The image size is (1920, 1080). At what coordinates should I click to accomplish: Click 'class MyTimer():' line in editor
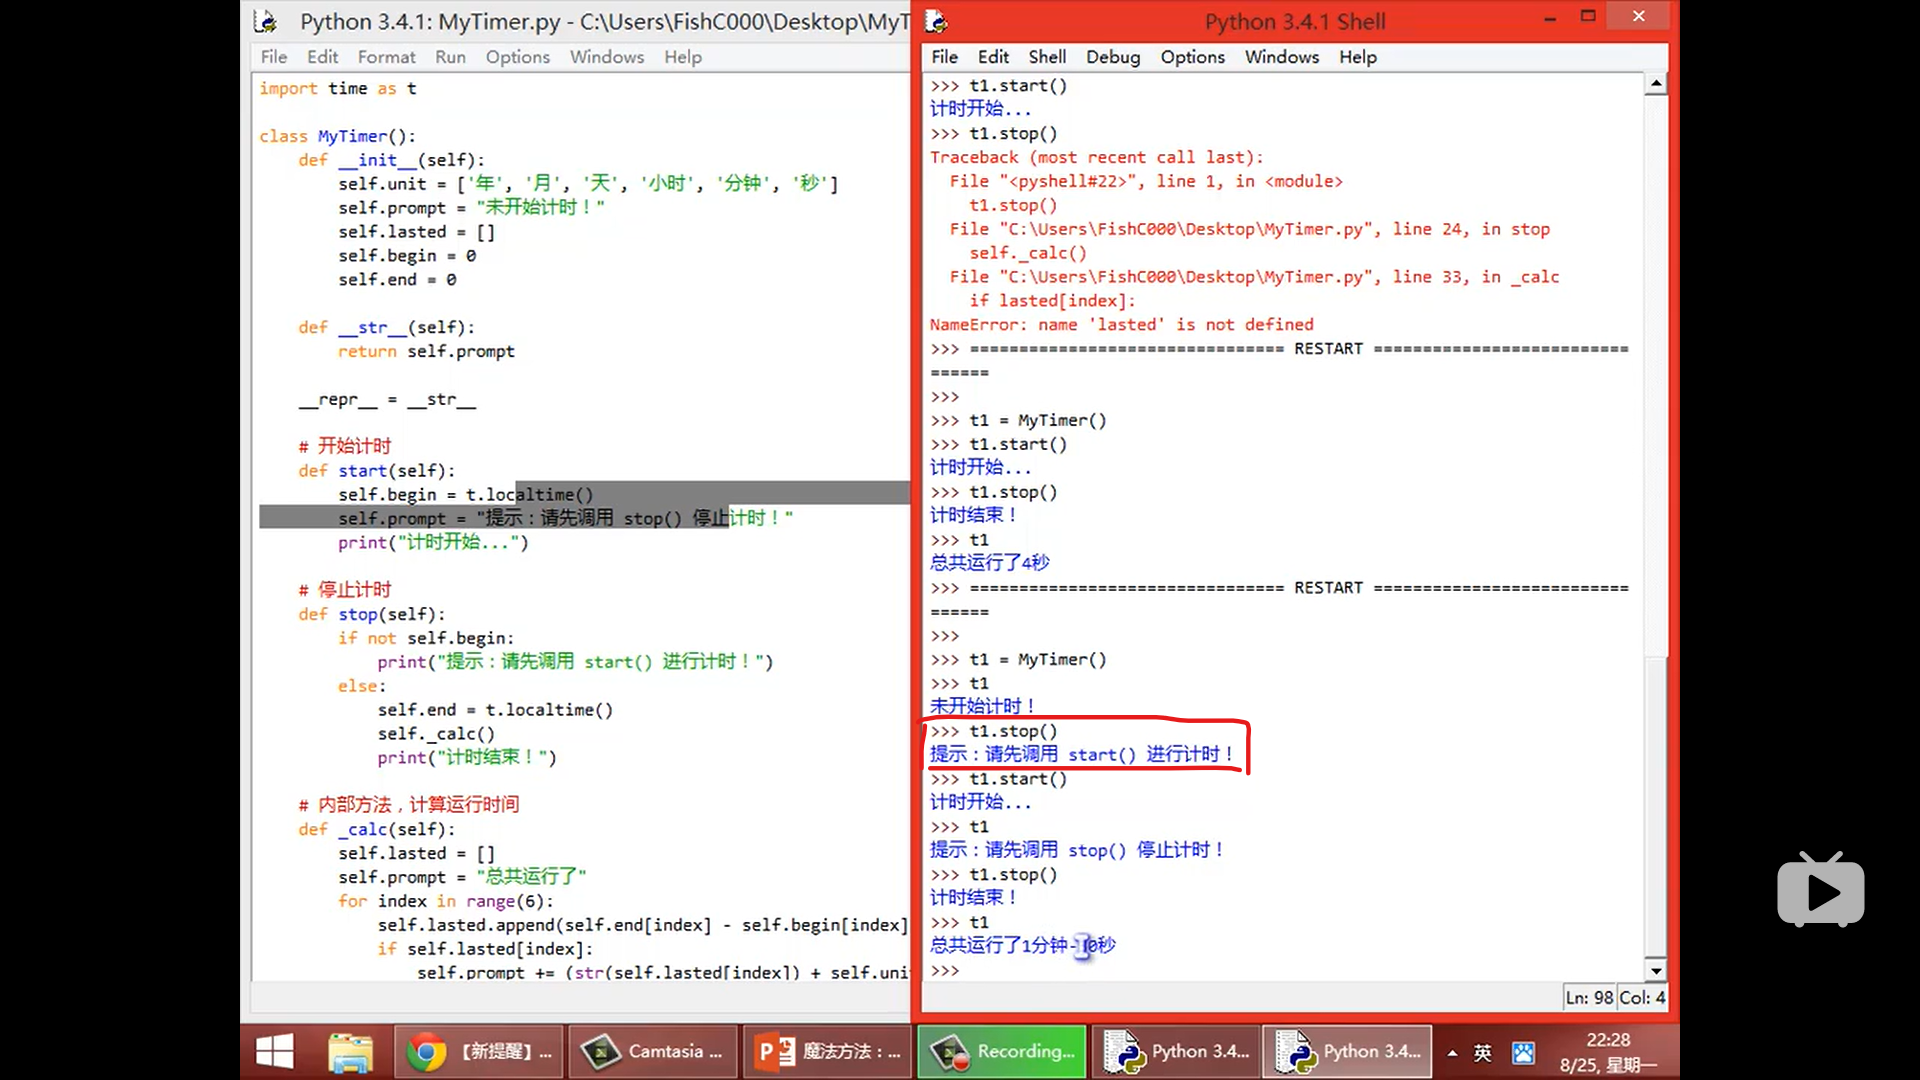(x=337, y=136)
